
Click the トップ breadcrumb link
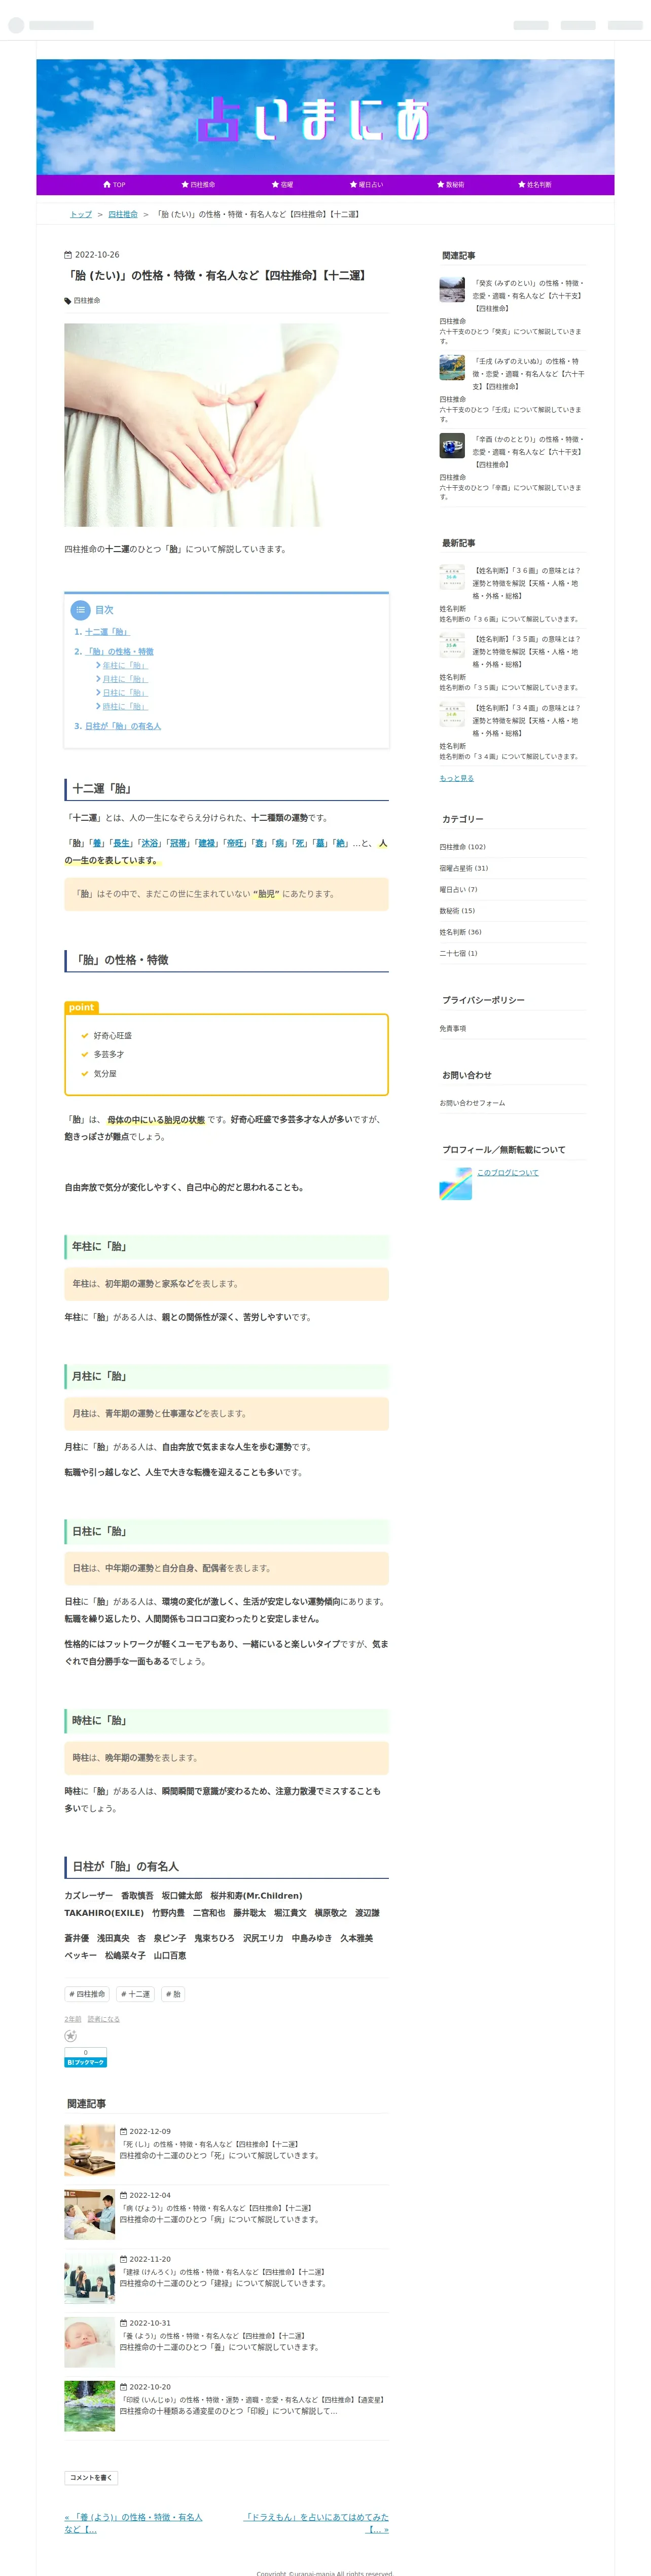pos(81,214)
